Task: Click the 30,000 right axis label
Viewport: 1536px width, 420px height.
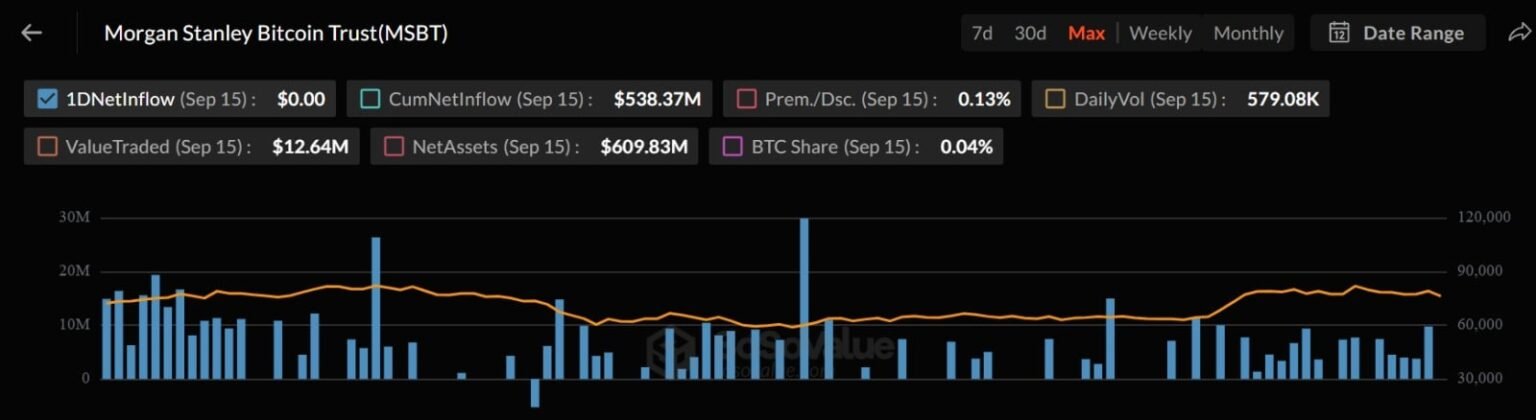Action: pos(1482,379)
